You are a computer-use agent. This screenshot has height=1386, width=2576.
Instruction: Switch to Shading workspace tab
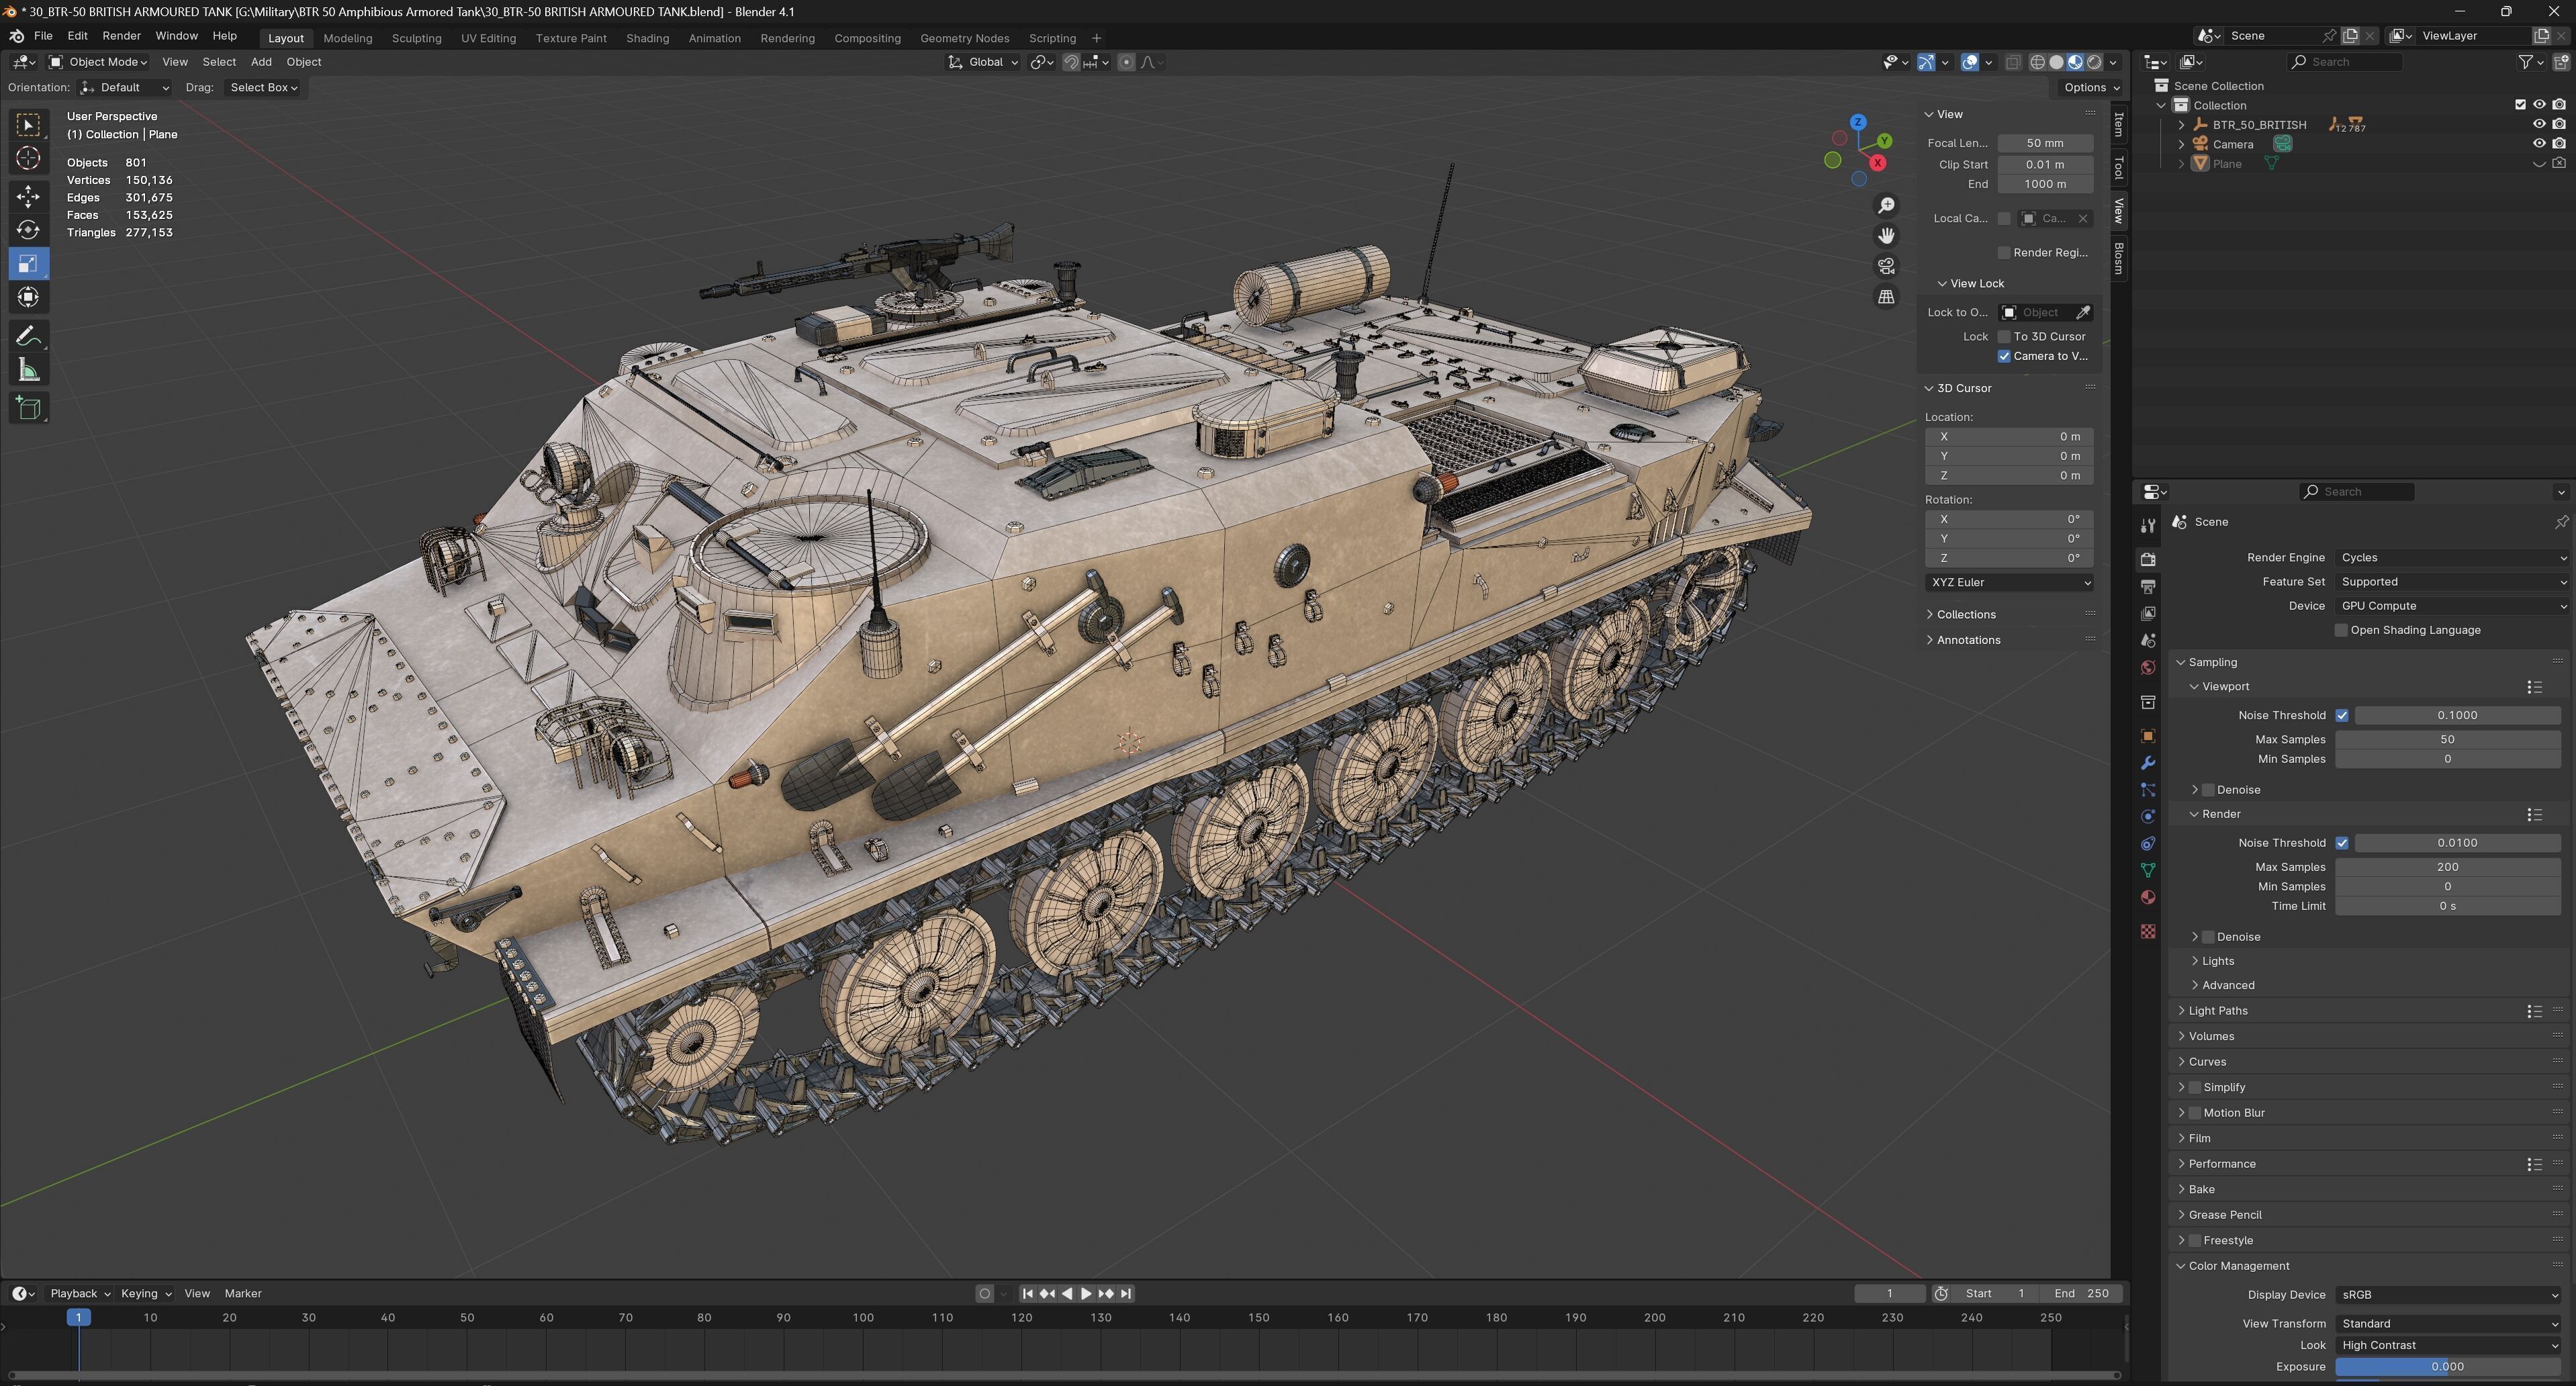click(x=647, y=38)
